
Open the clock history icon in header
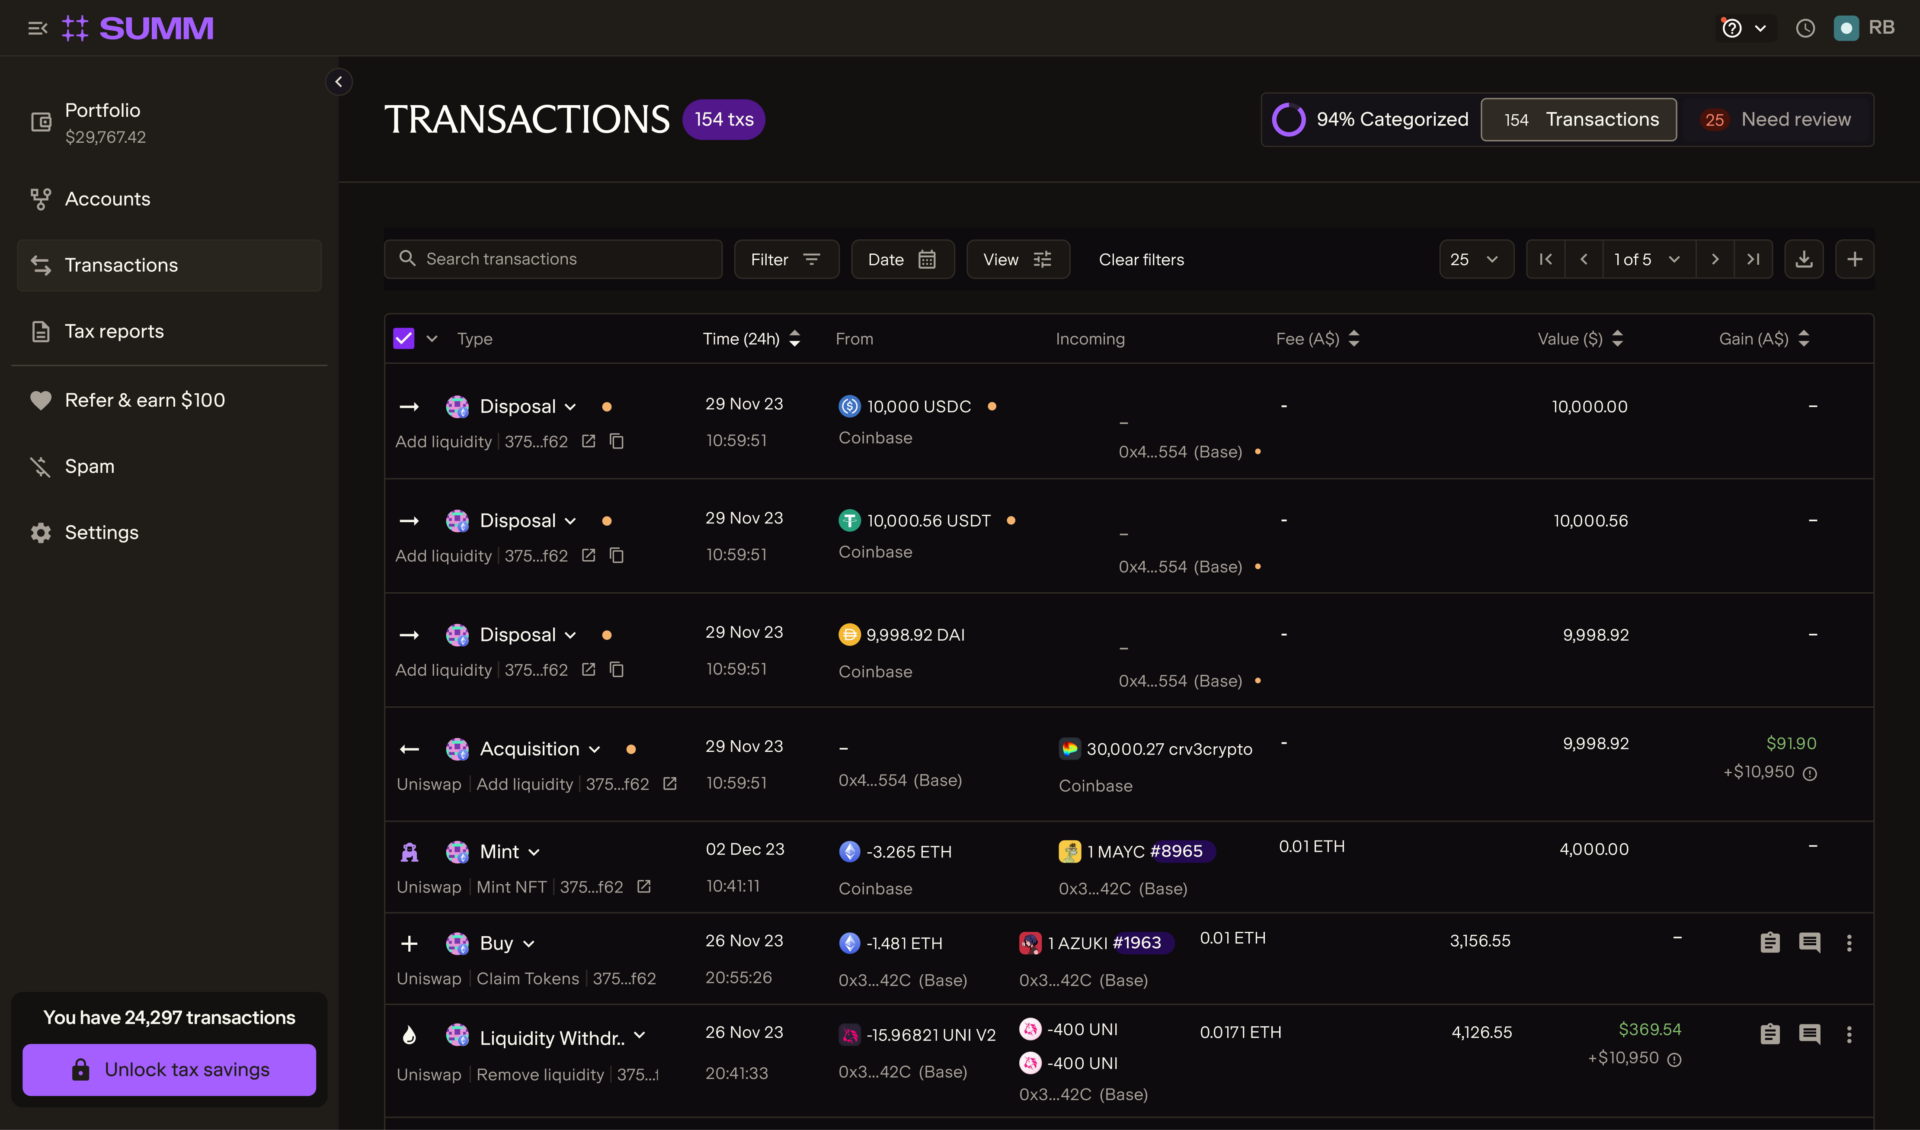[x=1805, y=28]
